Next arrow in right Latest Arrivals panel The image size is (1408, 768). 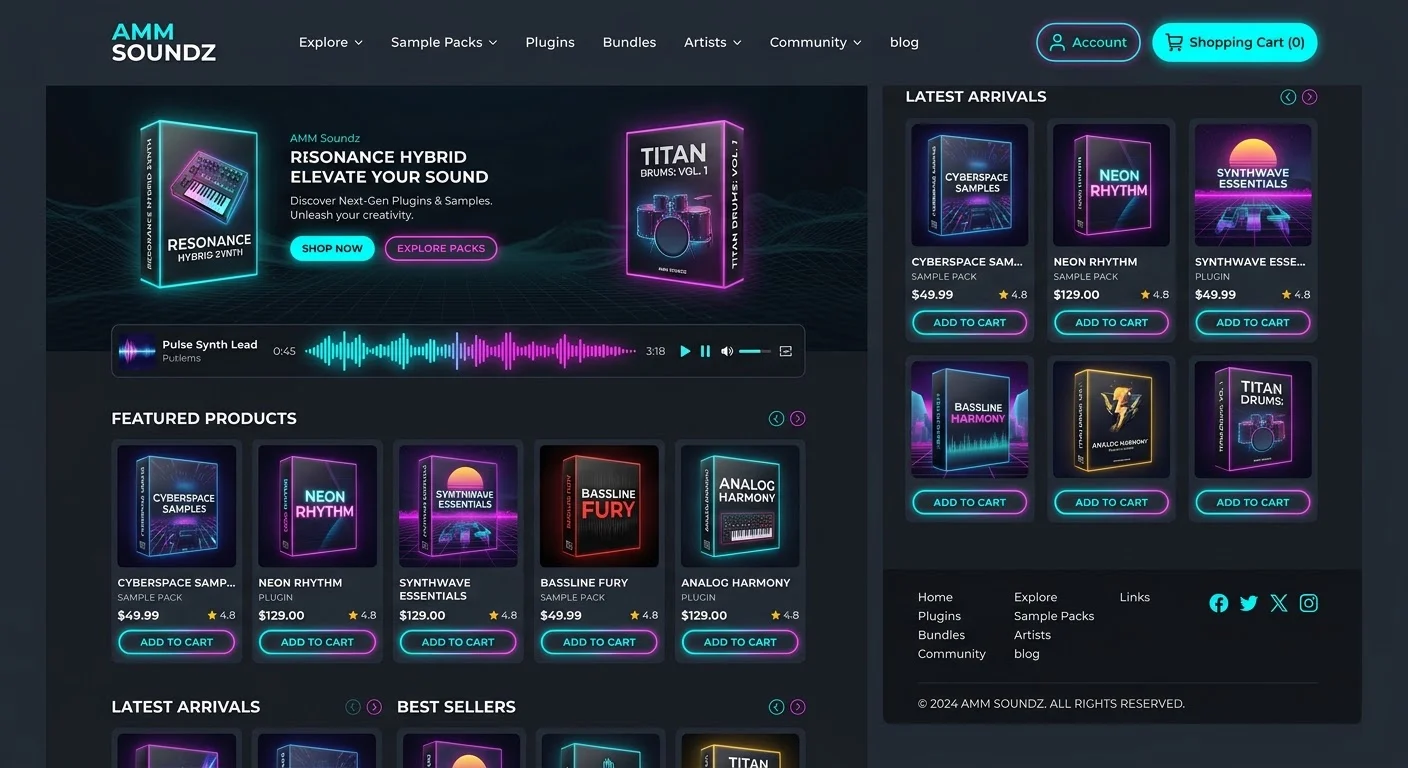1310,97
